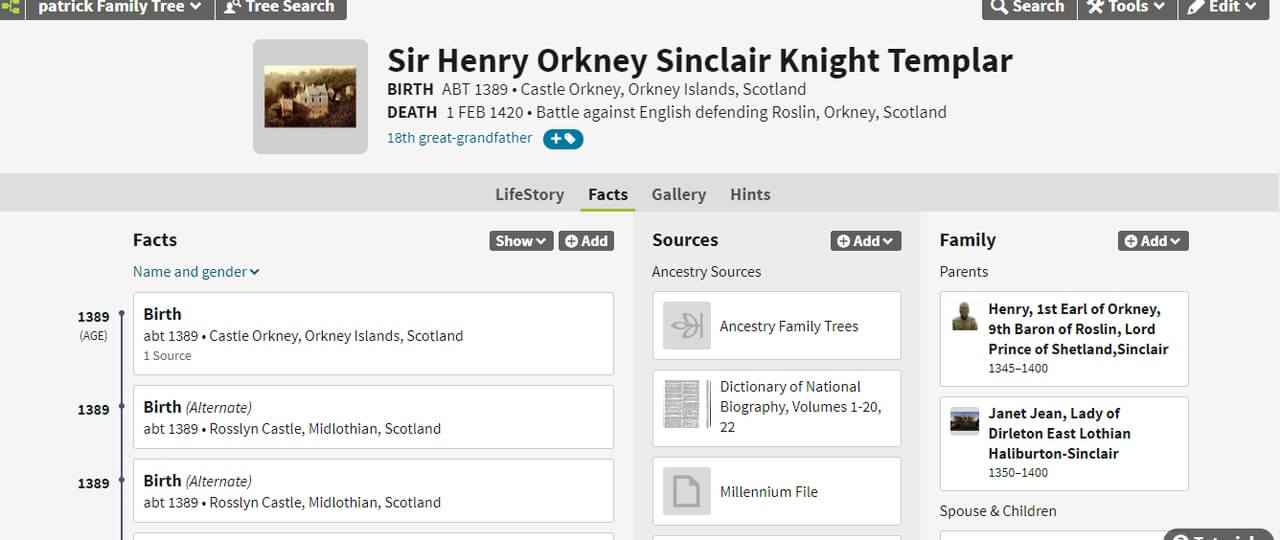
Task: Open the Hints tab
Action: [x=750, y=195]
